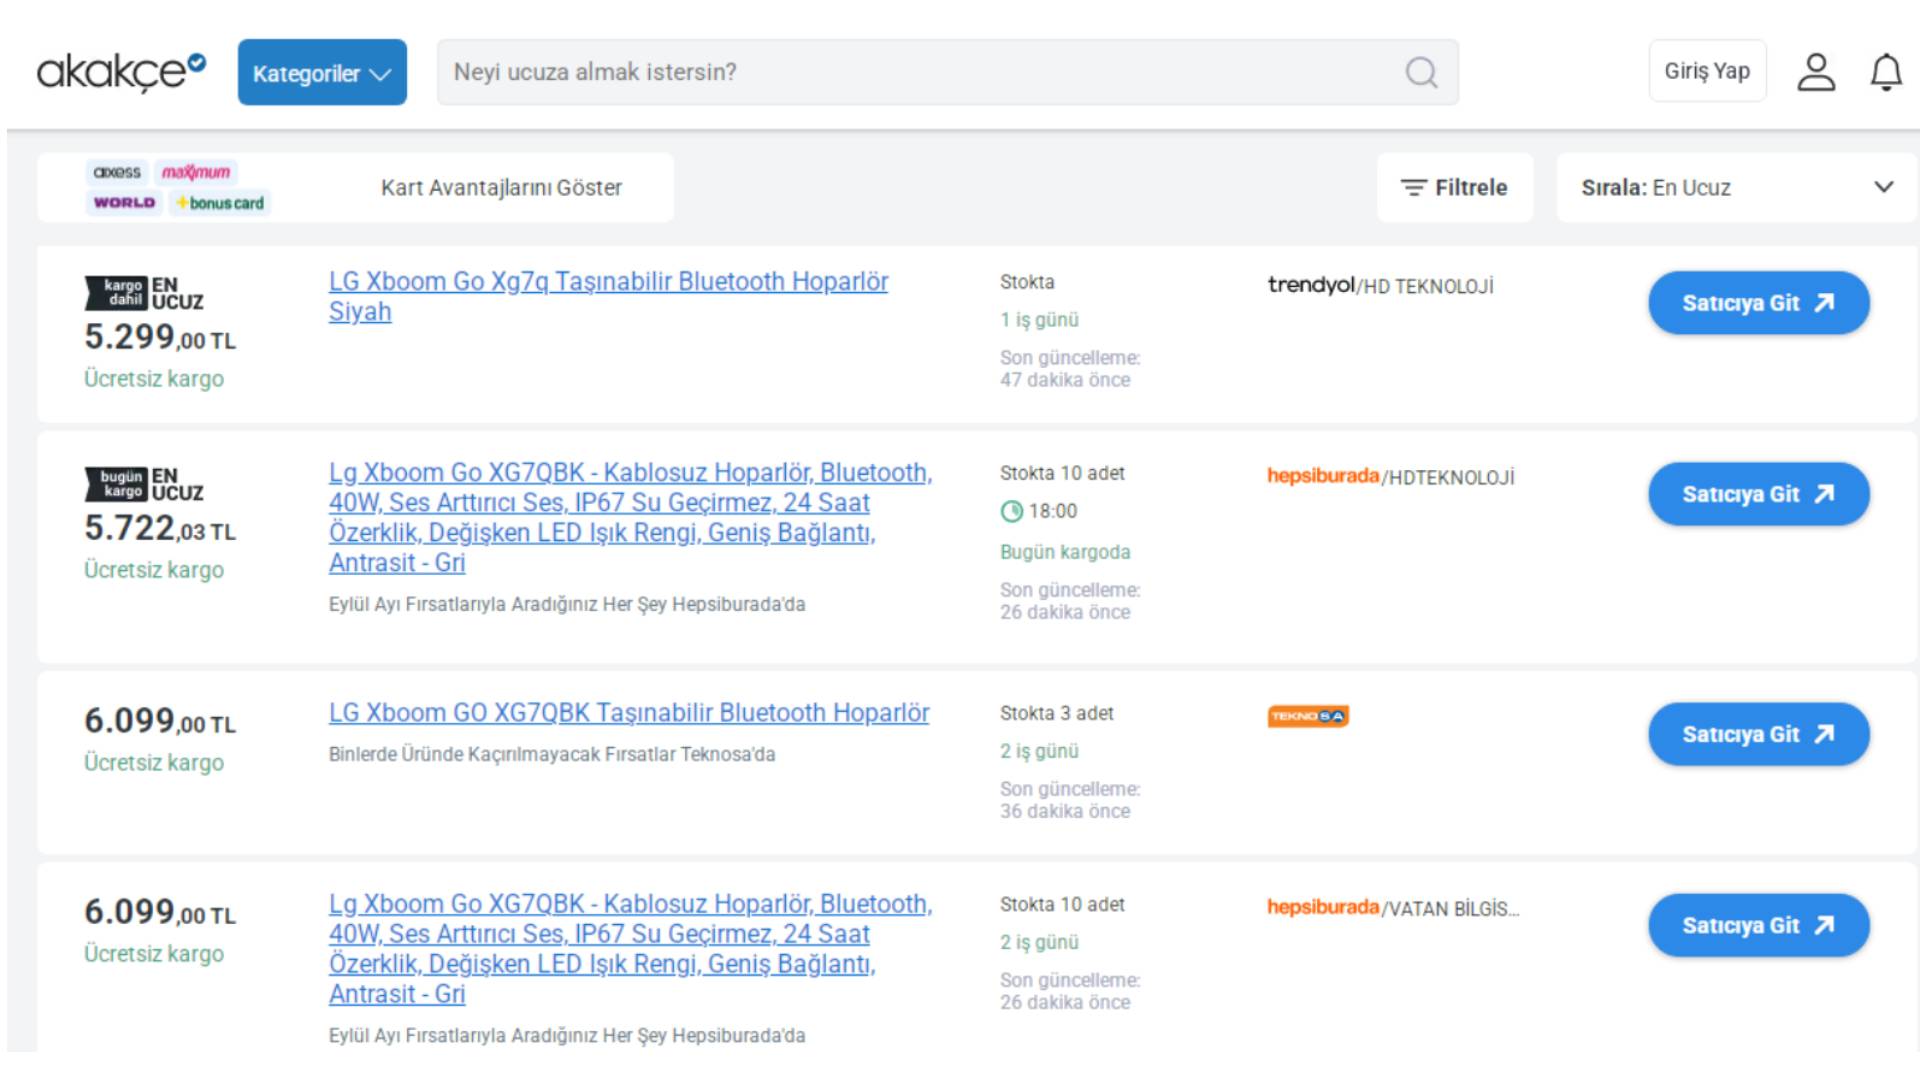The width and height of the screenshot is (1920, 1080).
Task: Click the Teknosa store logo
Action: 1308,716
